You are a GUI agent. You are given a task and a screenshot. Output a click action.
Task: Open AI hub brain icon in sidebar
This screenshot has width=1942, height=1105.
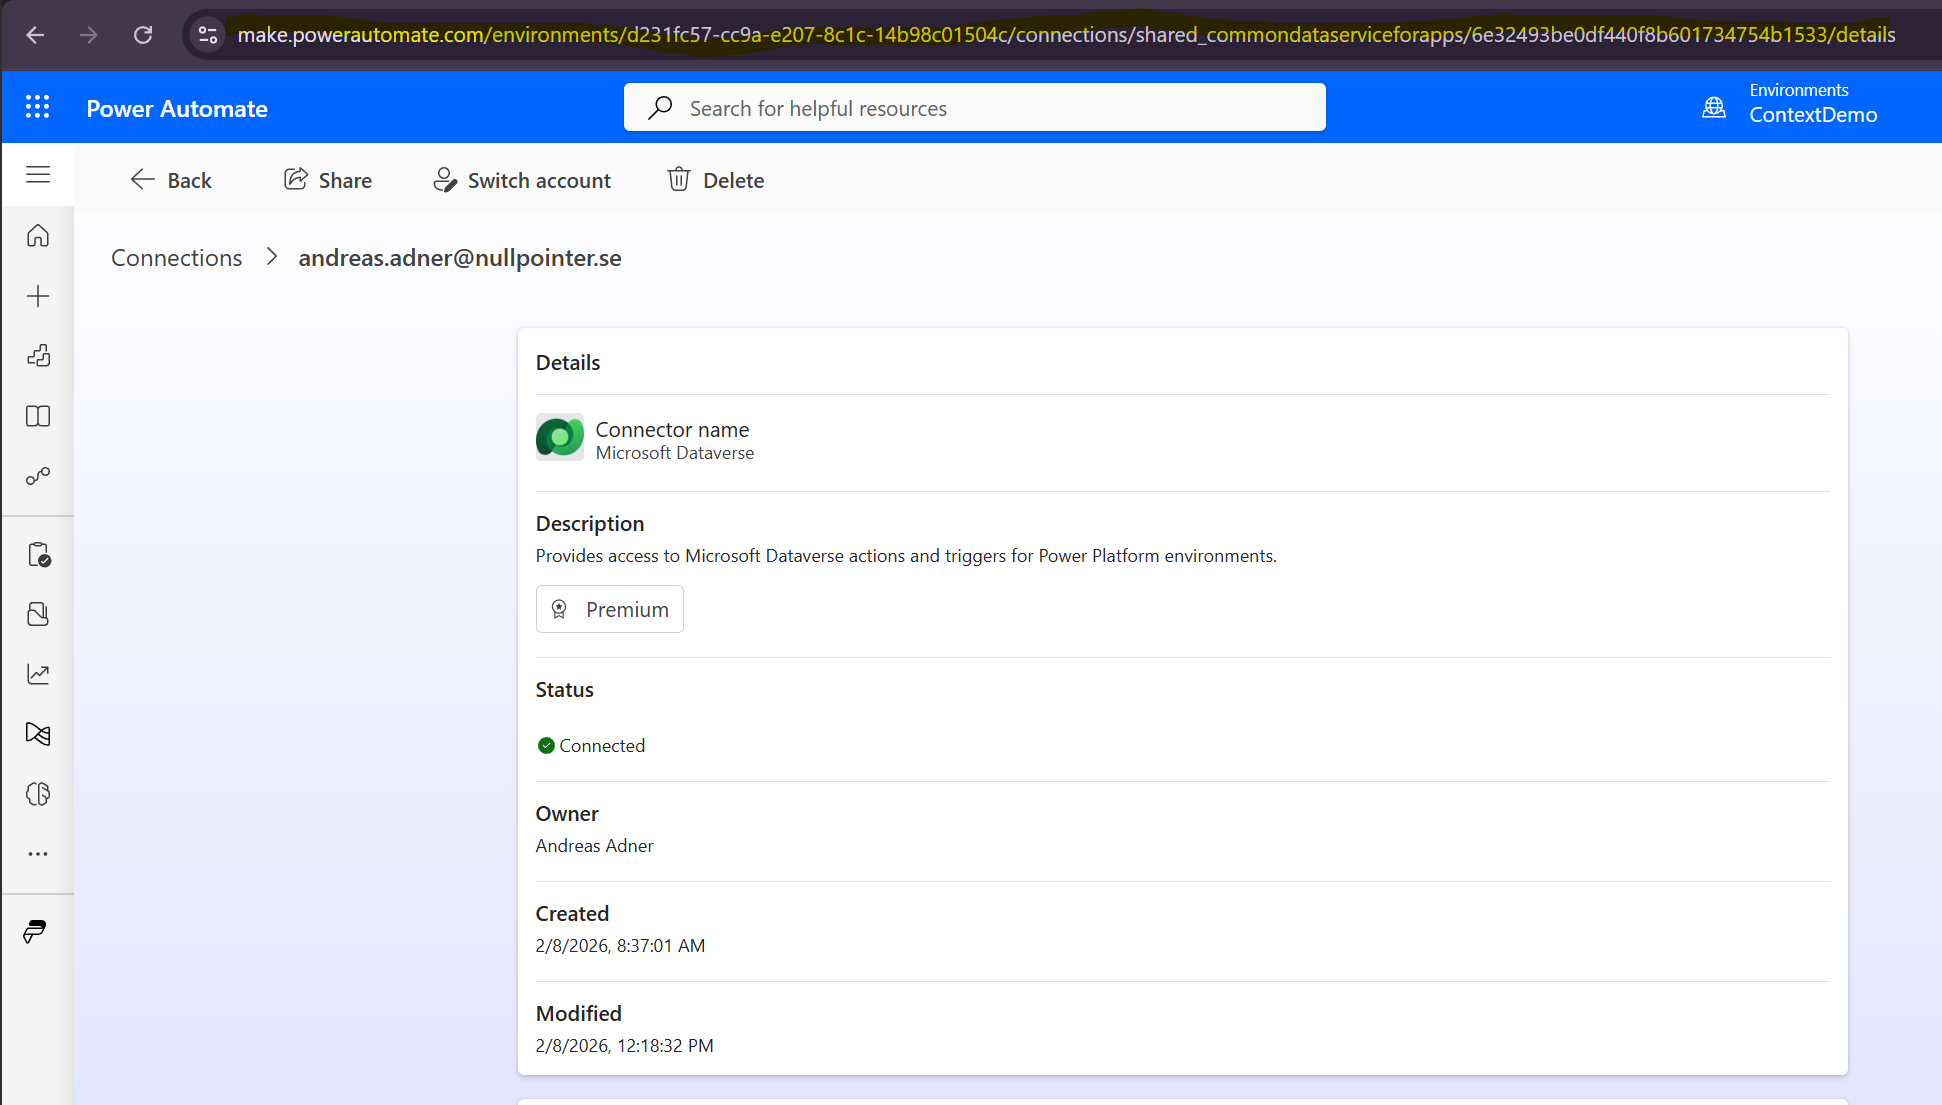tap(38, 794)
